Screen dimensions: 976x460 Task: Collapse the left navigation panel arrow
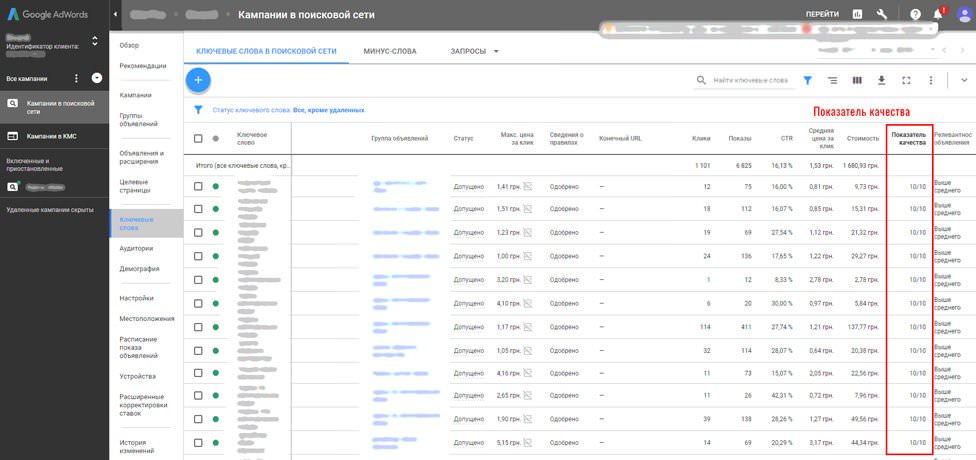(x=115, y=14)
